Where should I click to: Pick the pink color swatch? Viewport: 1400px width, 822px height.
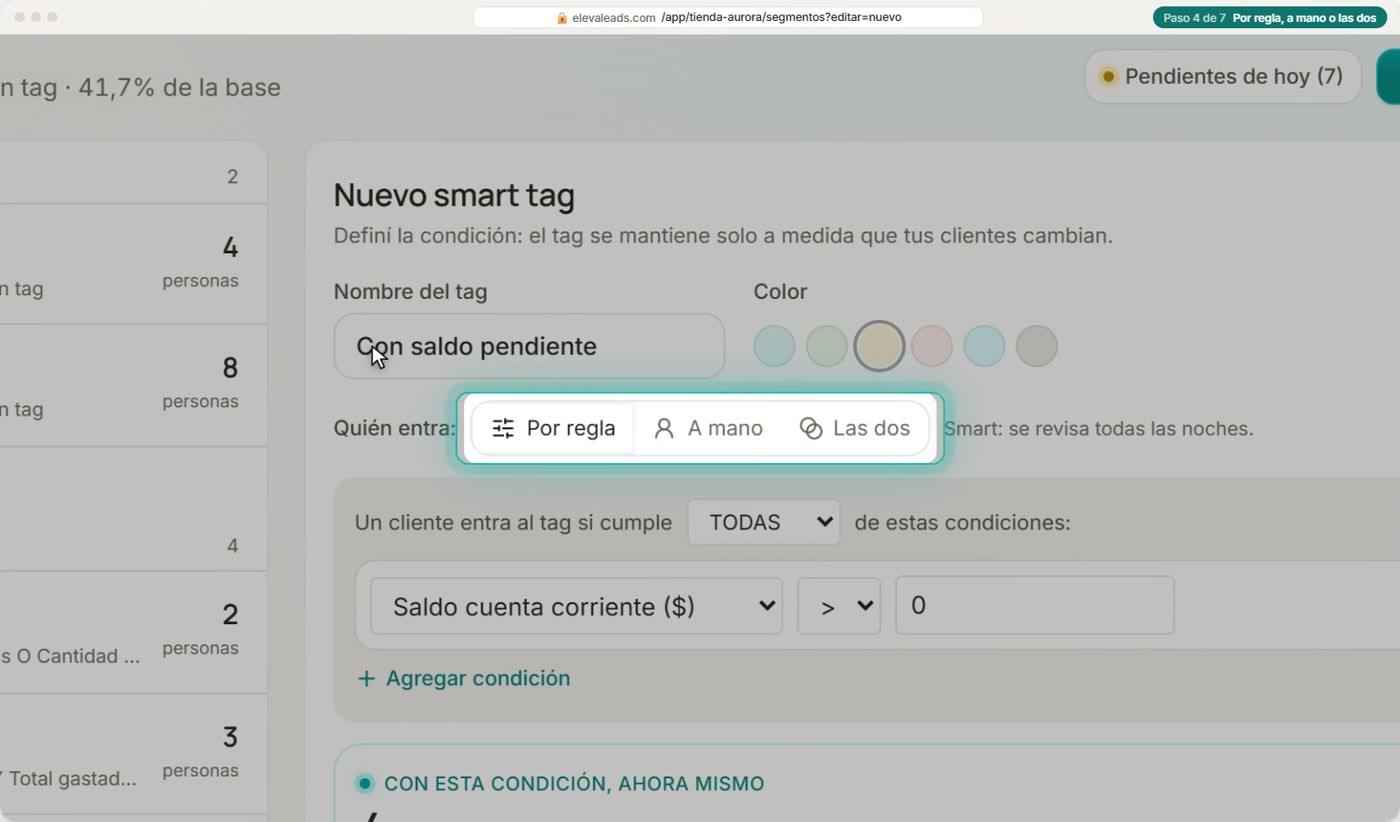[x=932, y=346]
